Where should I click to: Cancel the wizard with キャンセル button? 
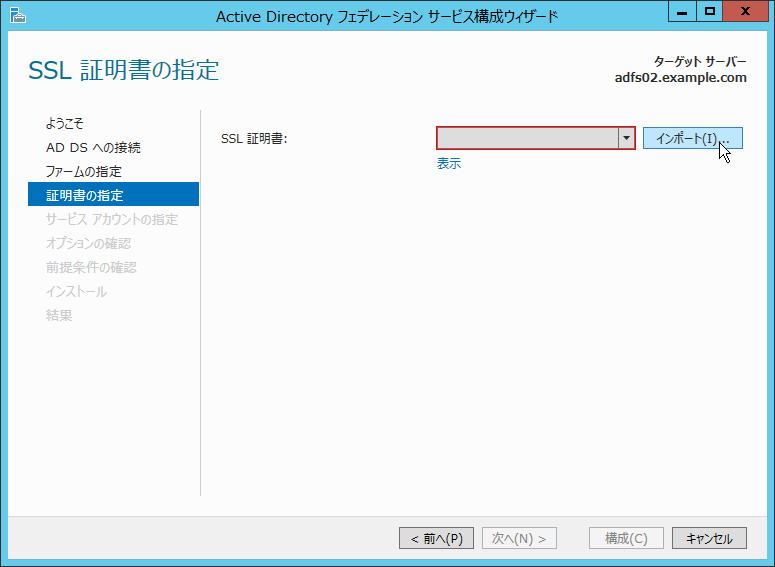coord(709,538)
